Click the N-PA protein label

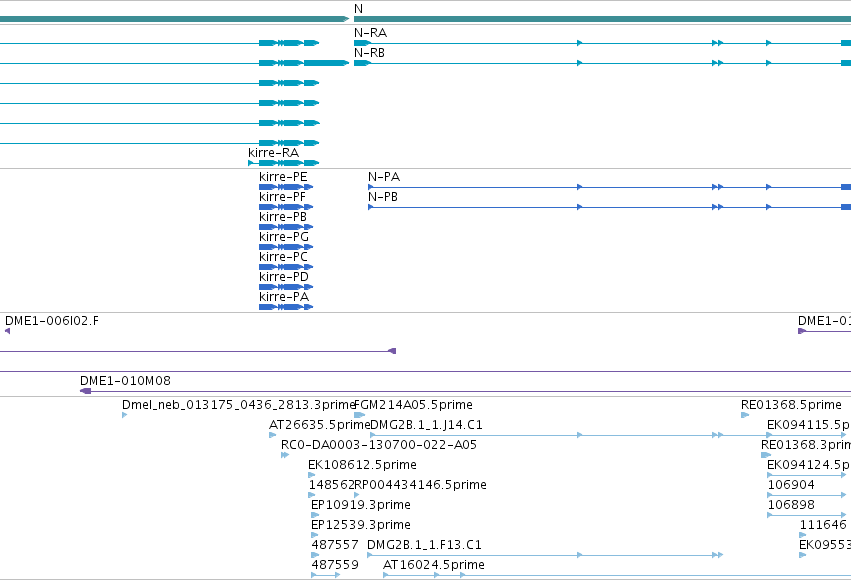[x=384, y=177]
